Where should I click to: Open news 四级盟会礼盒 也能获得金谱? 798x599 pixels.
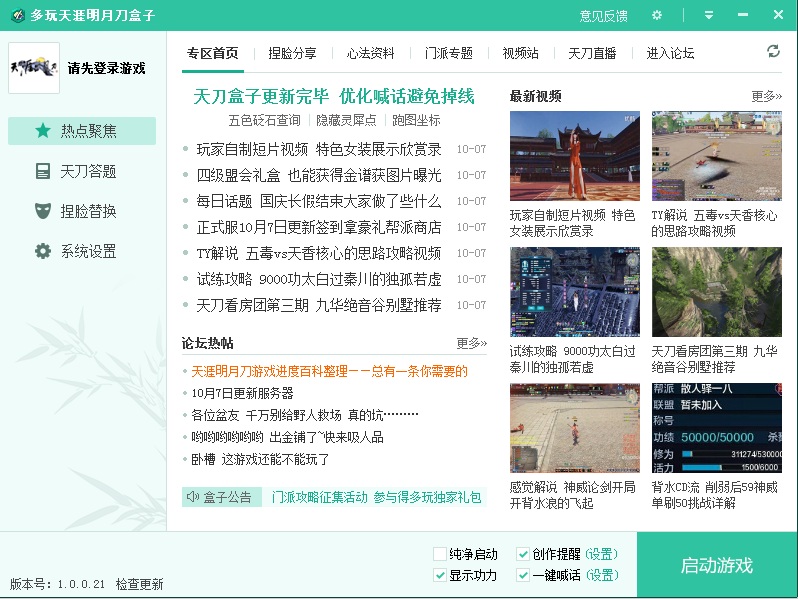(x=319, y=175)
